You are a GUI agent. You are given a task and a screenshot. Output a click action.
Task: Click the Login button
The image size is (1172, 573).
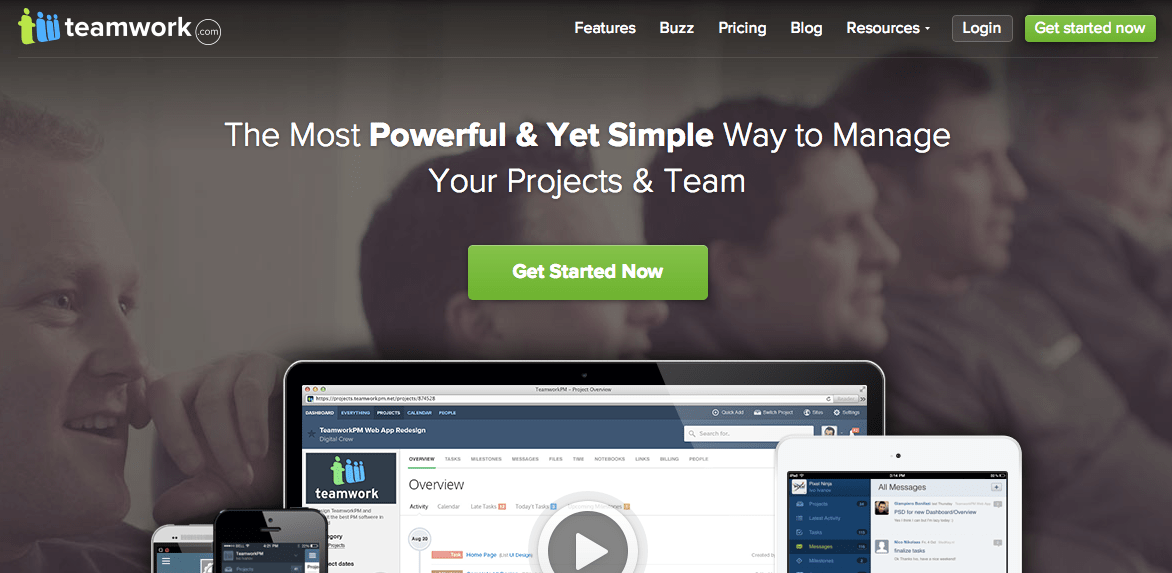point(982,28)
